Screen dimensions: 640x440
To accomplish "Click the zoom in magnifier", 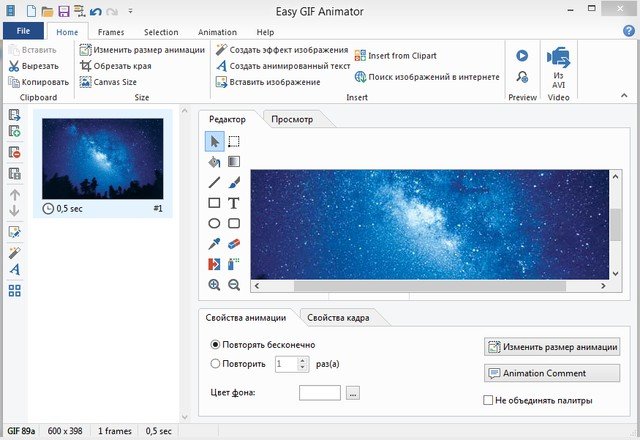I will 214,285.
